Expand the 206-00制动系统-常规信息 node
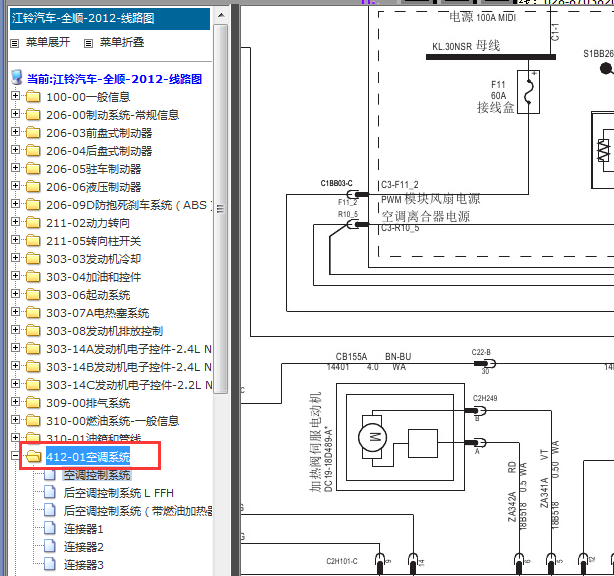Screen dimensions: 614x576 [x=15, y=114]
